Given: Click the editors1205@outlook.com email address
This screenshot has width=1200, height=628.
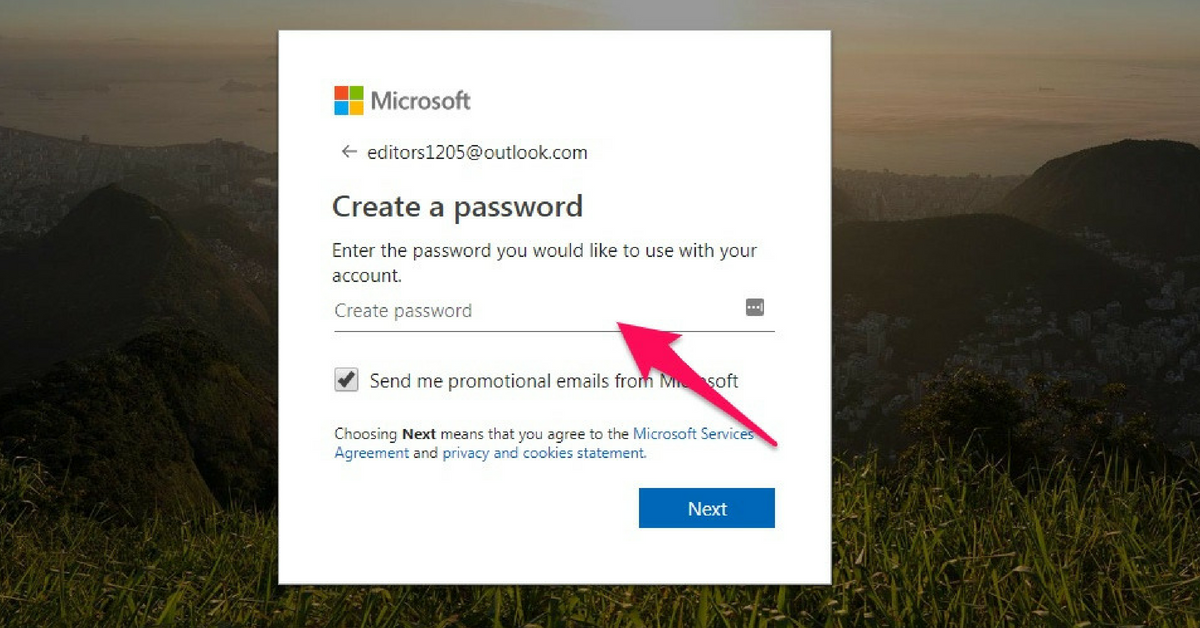Looking at the screenshot, I should (477, 153).
